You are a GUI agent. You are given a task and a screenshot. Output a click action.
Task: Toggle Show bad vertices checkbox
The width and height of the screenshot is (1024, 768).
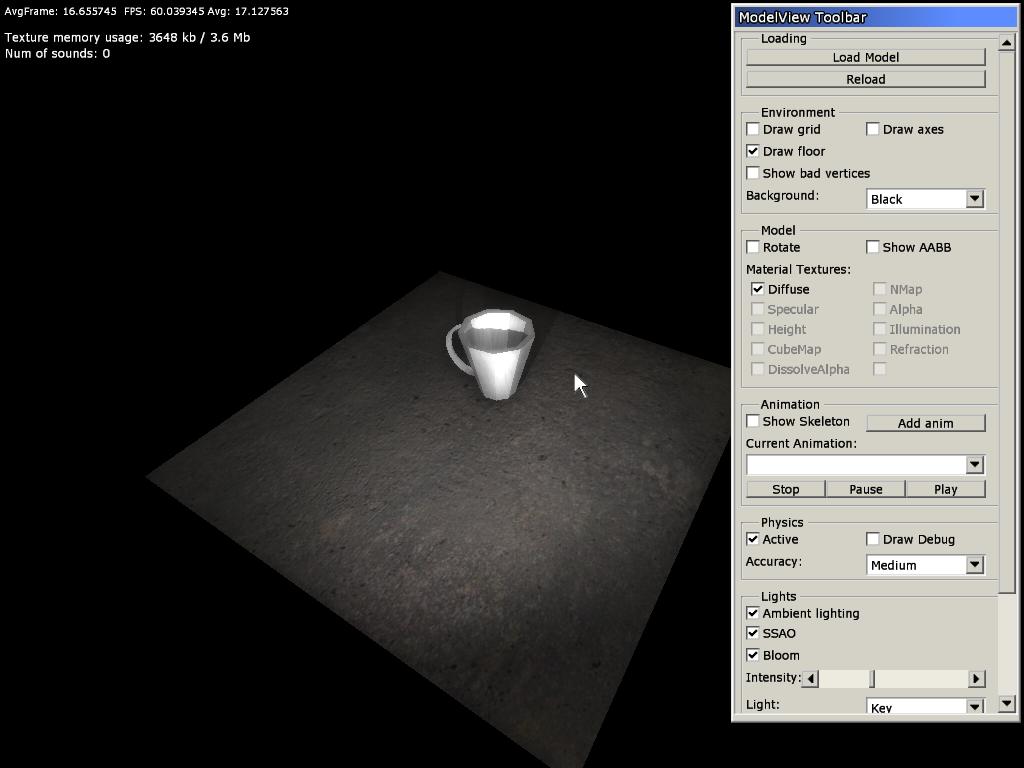click(x=753, y=173)
